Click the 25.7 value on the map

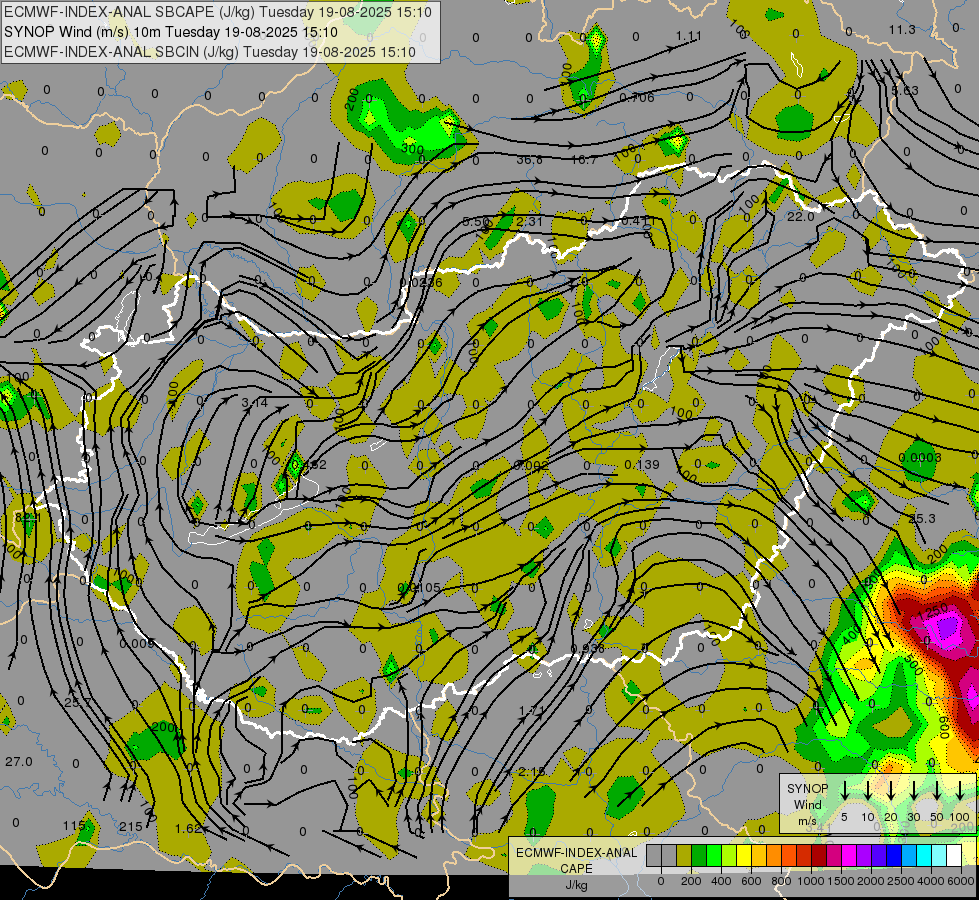[78, 703]
